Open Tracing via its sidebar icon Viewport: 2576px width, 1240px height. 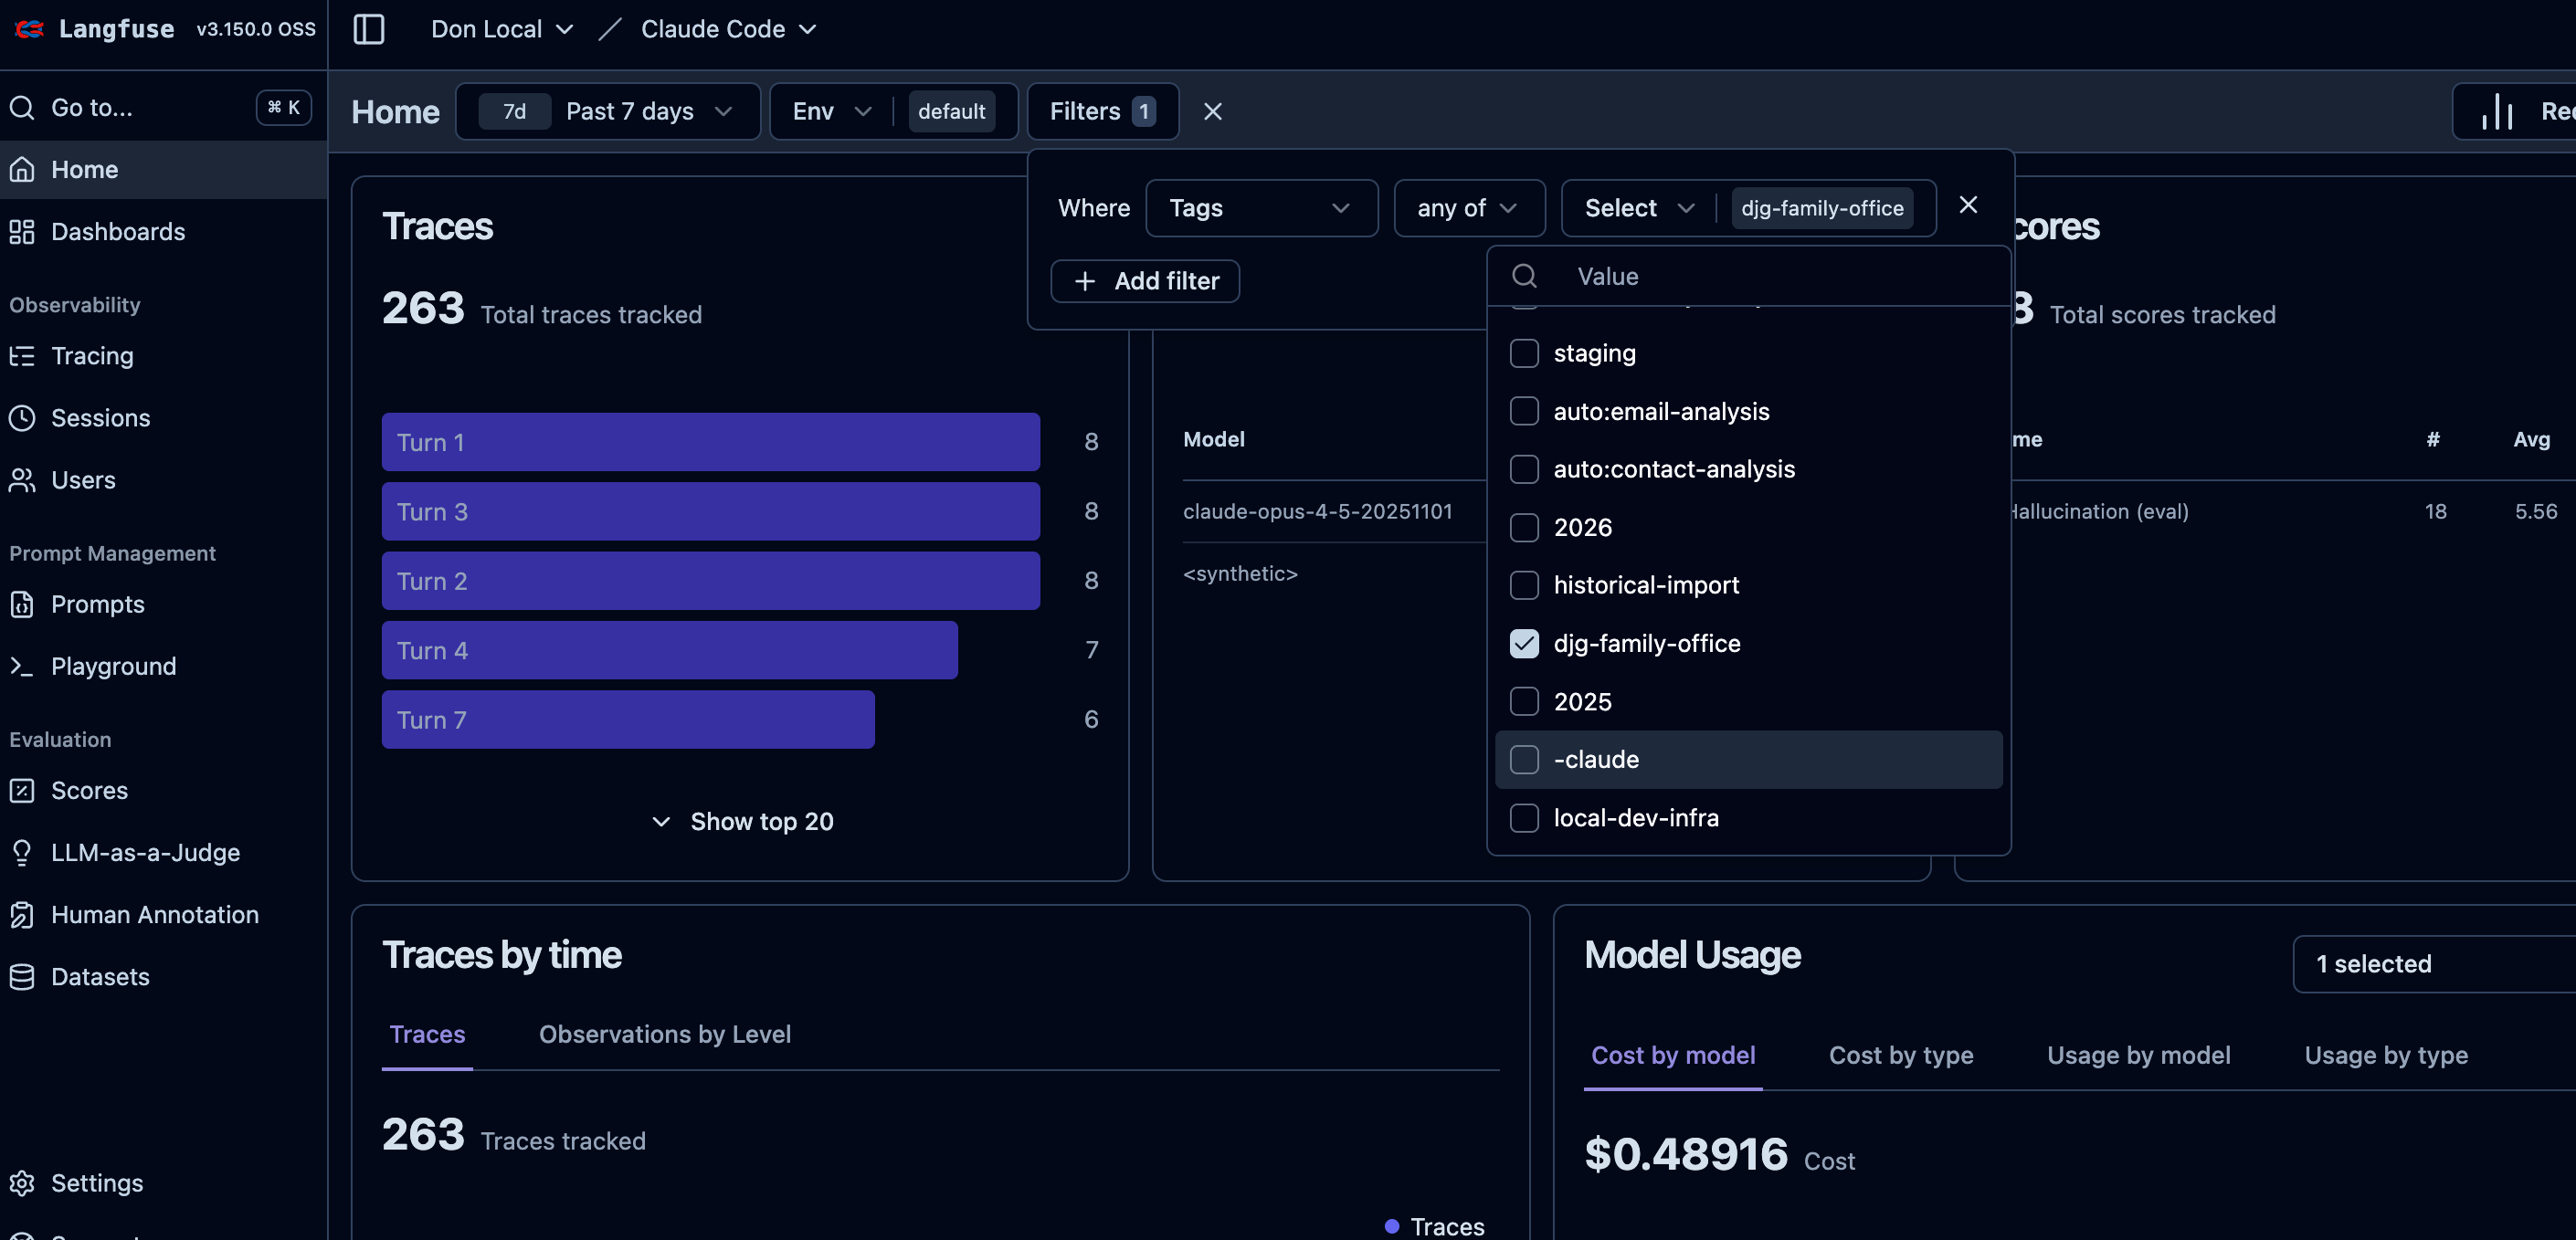coord(22,356)
